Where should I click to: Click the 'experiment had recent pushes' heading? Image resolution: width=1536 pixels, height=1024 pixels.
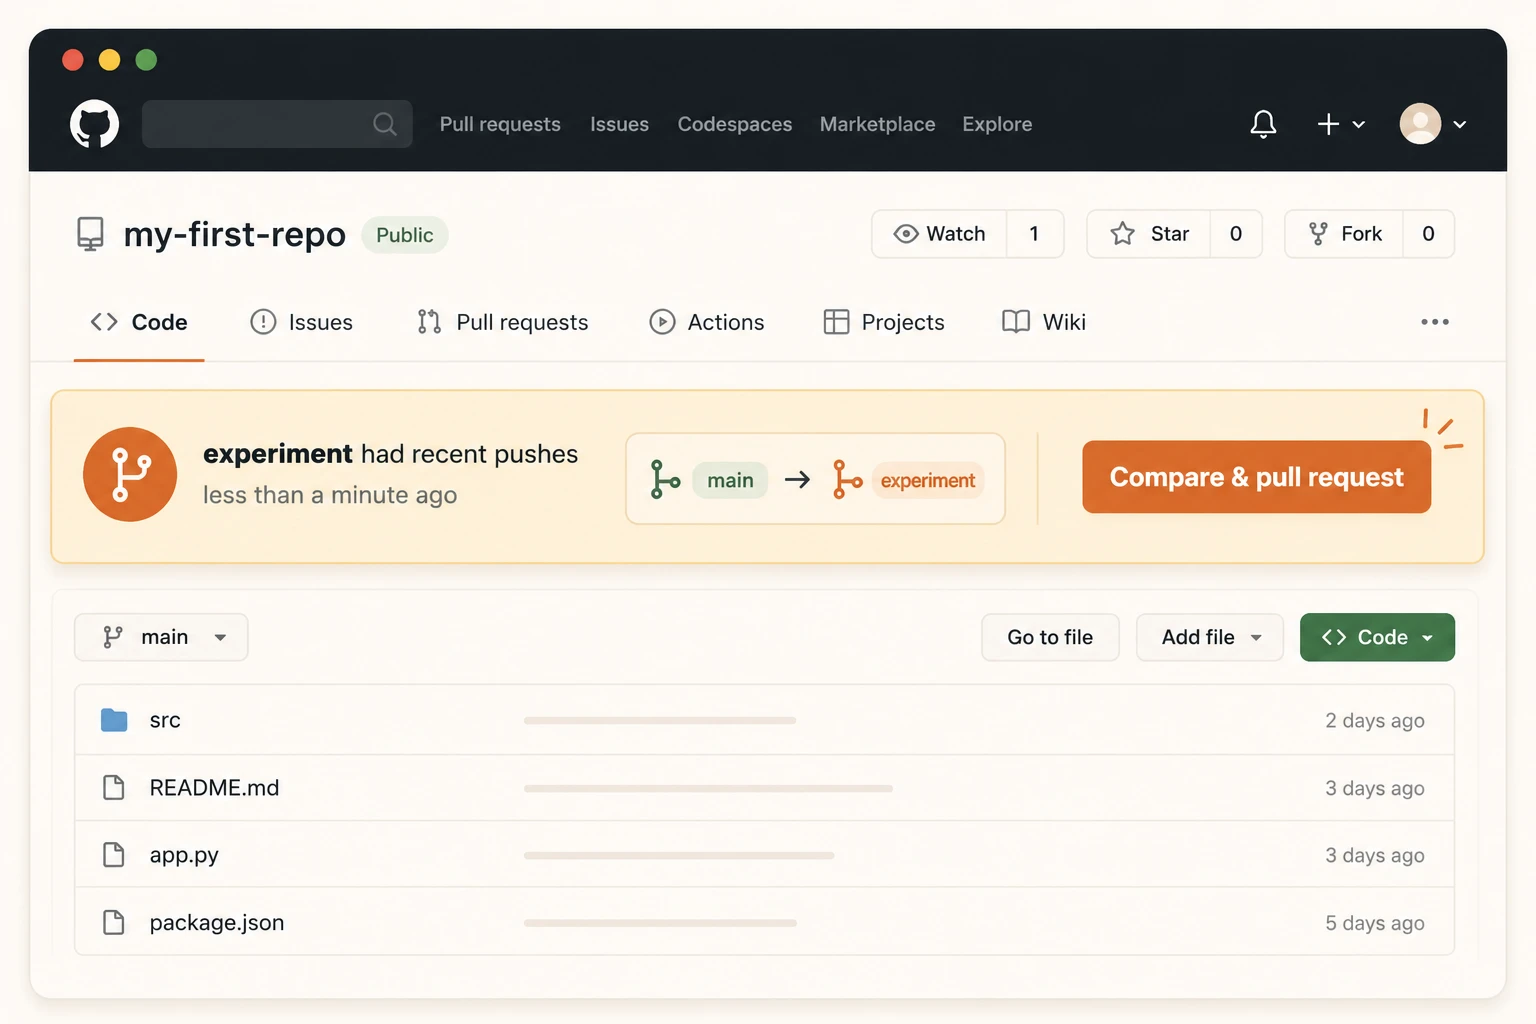click(391, 454)
